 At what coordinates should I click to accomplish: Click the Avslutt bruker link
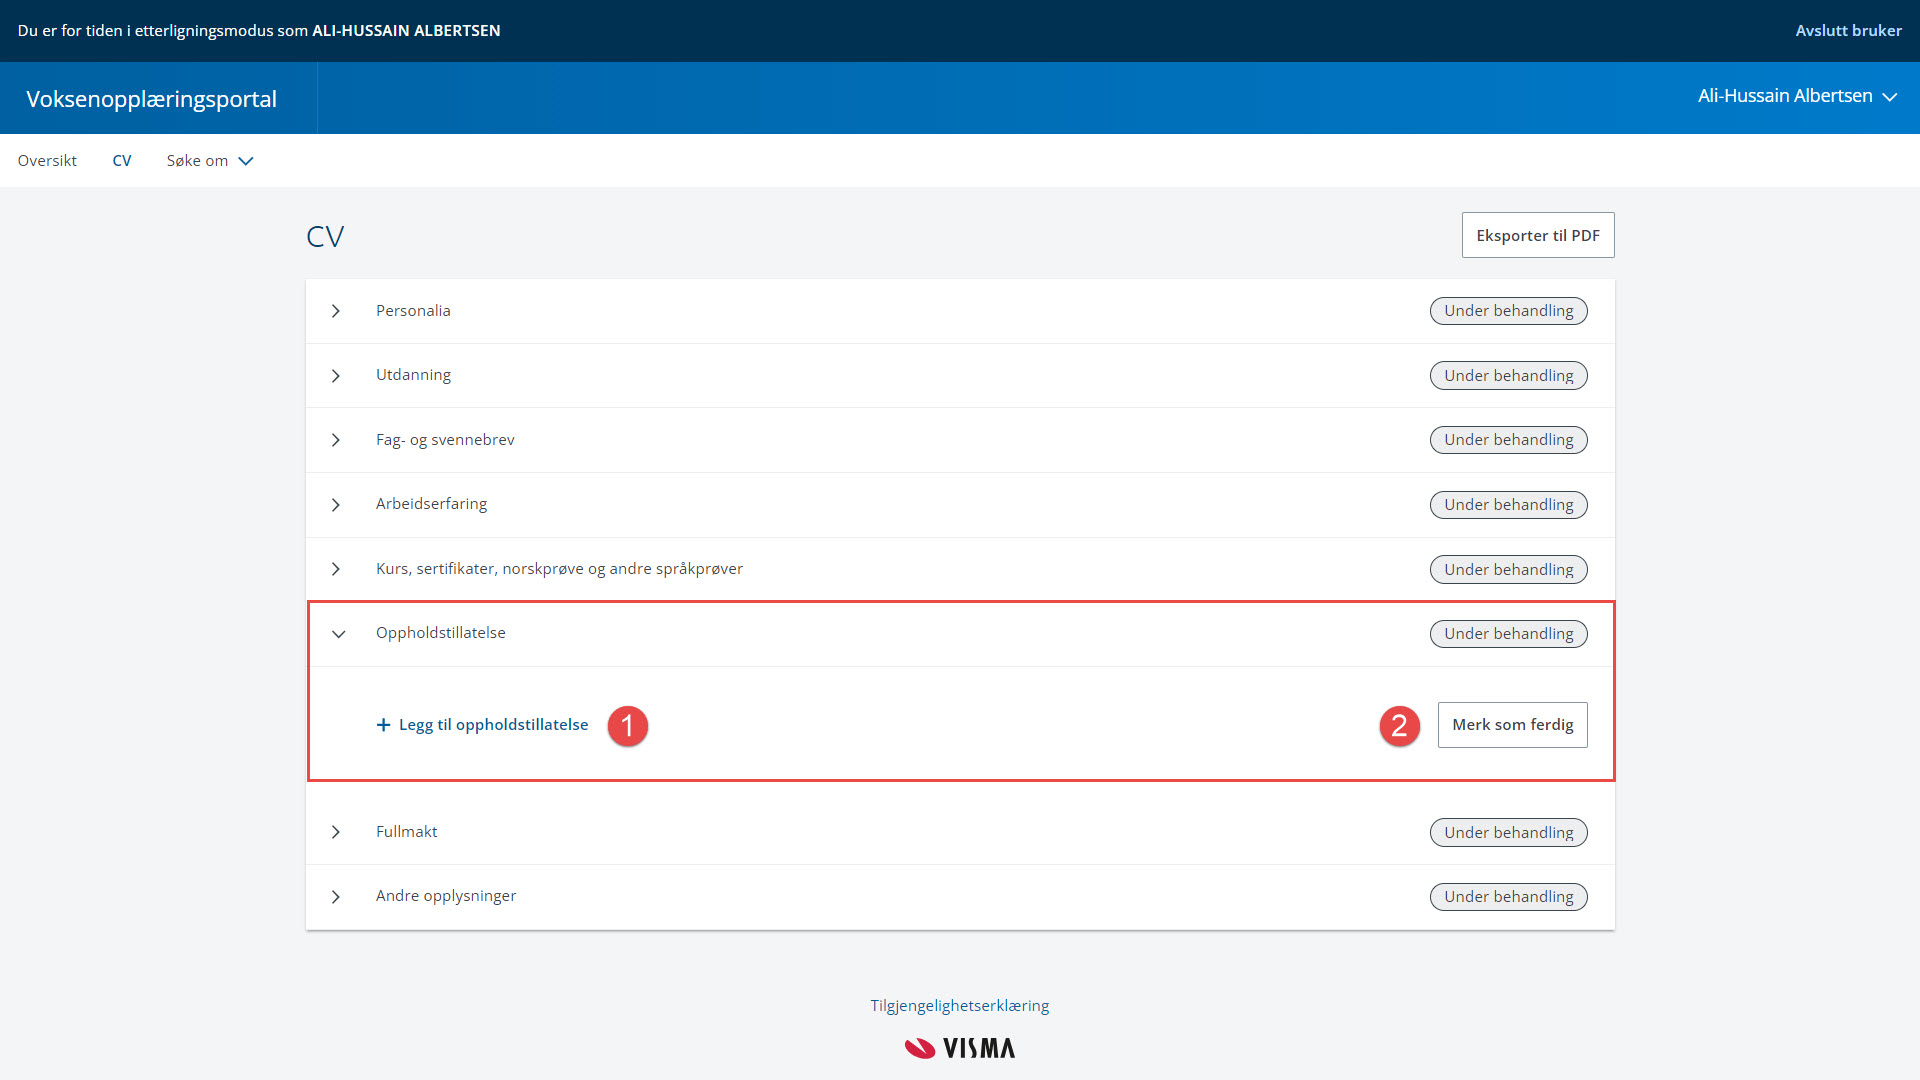(x=1848, y=31)
